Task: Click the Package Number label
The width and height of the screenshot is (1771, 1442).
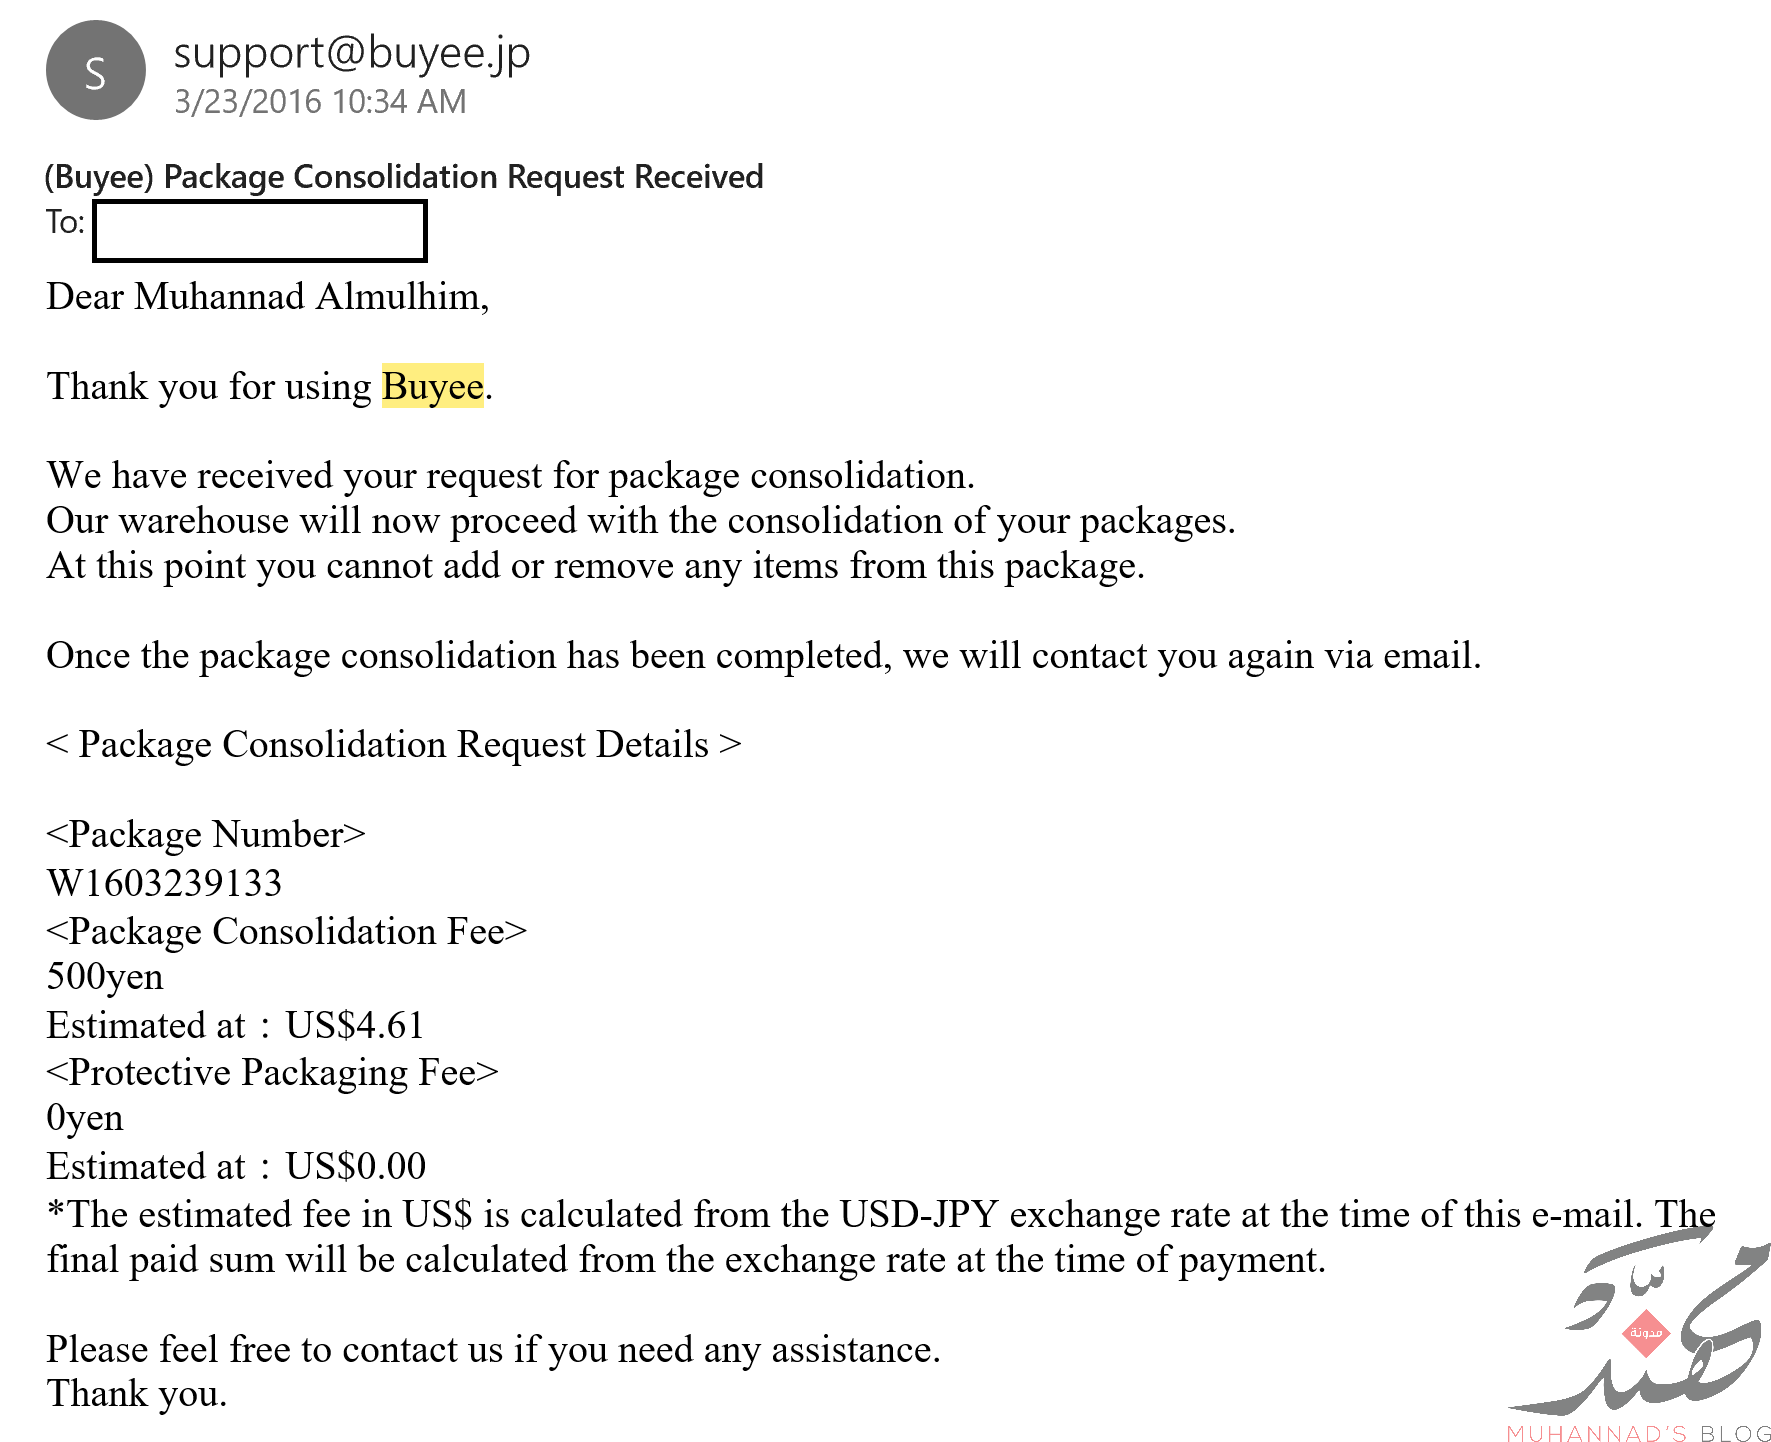Action: (x=206, y=834)
